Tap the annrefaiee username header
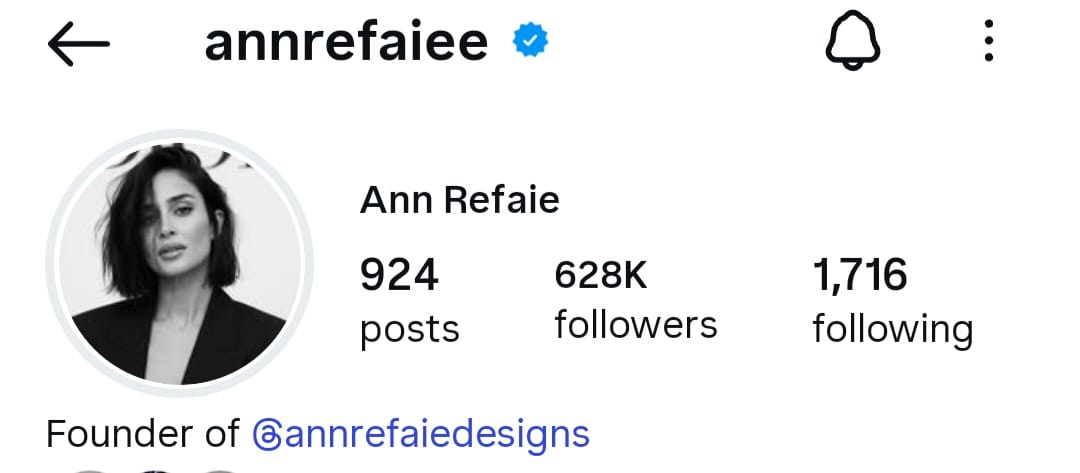1080x473 pixels. point(346,42)
